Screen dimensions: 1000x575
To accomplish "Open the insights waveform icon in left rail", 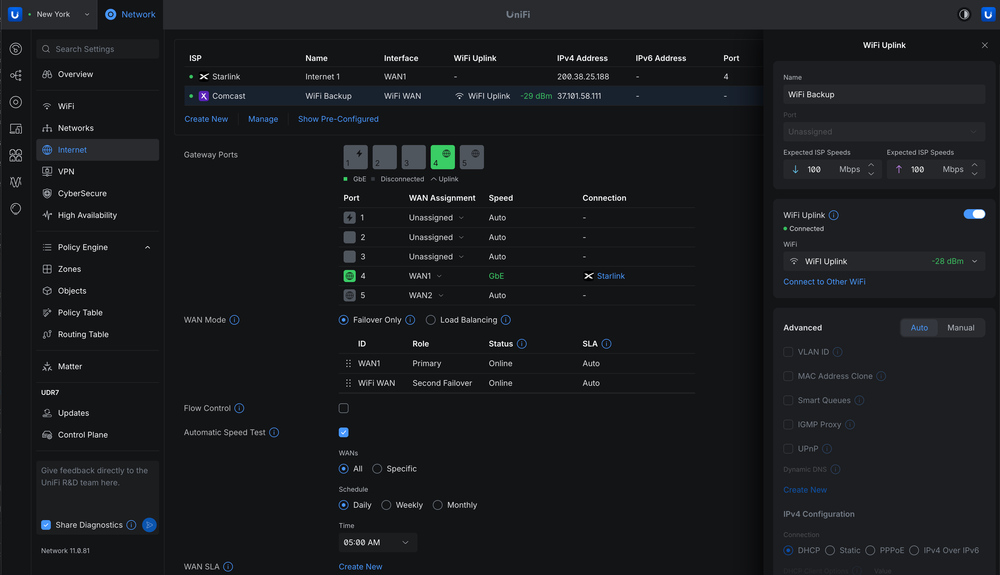I will pos(16,182).
